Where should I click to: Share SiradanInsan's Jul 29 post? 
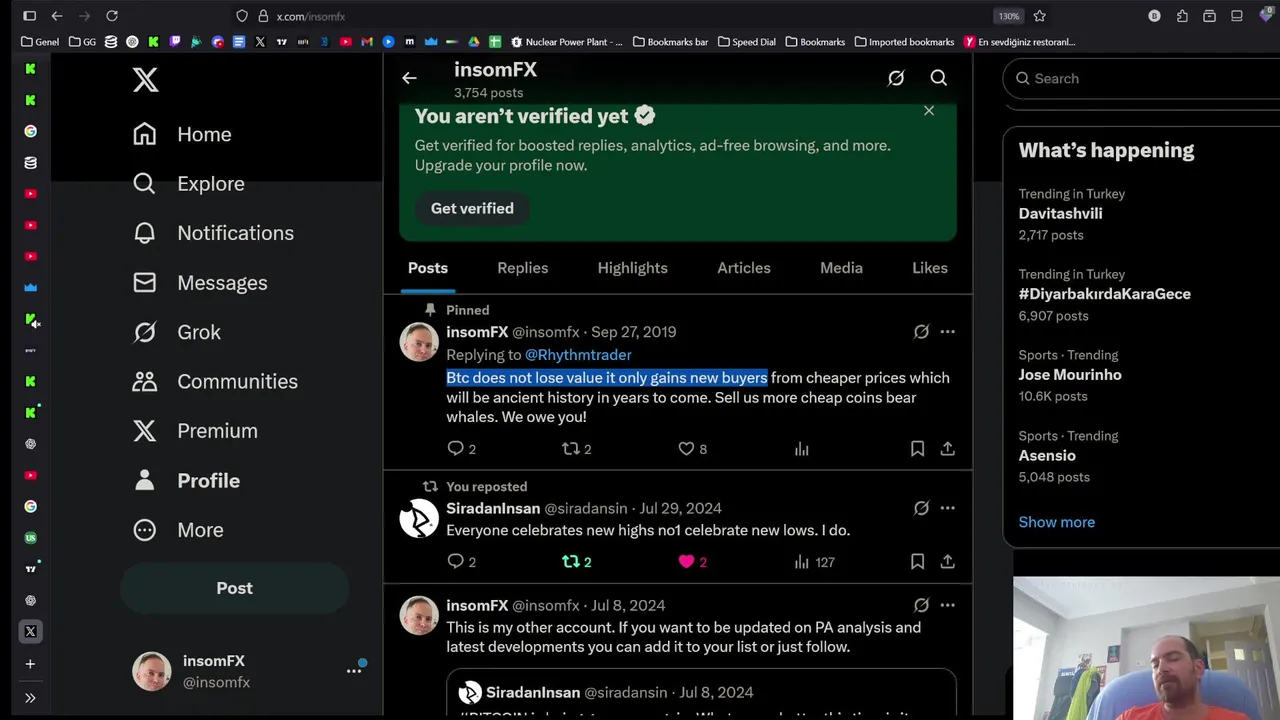947,562
